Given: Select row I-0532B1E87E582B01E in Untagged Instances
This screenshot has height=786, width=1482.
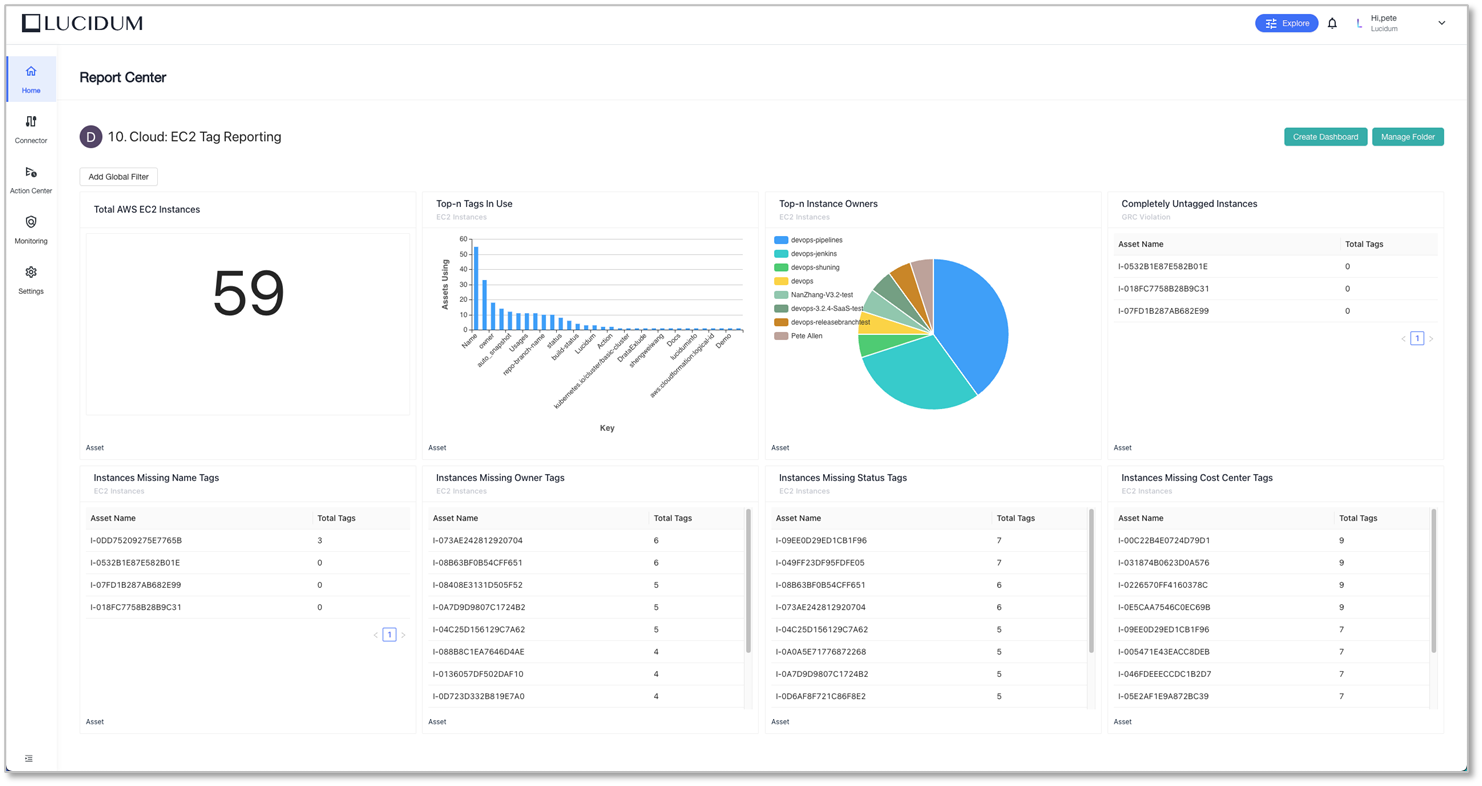Looking at the screenshot, I should tap(1276, 267).
